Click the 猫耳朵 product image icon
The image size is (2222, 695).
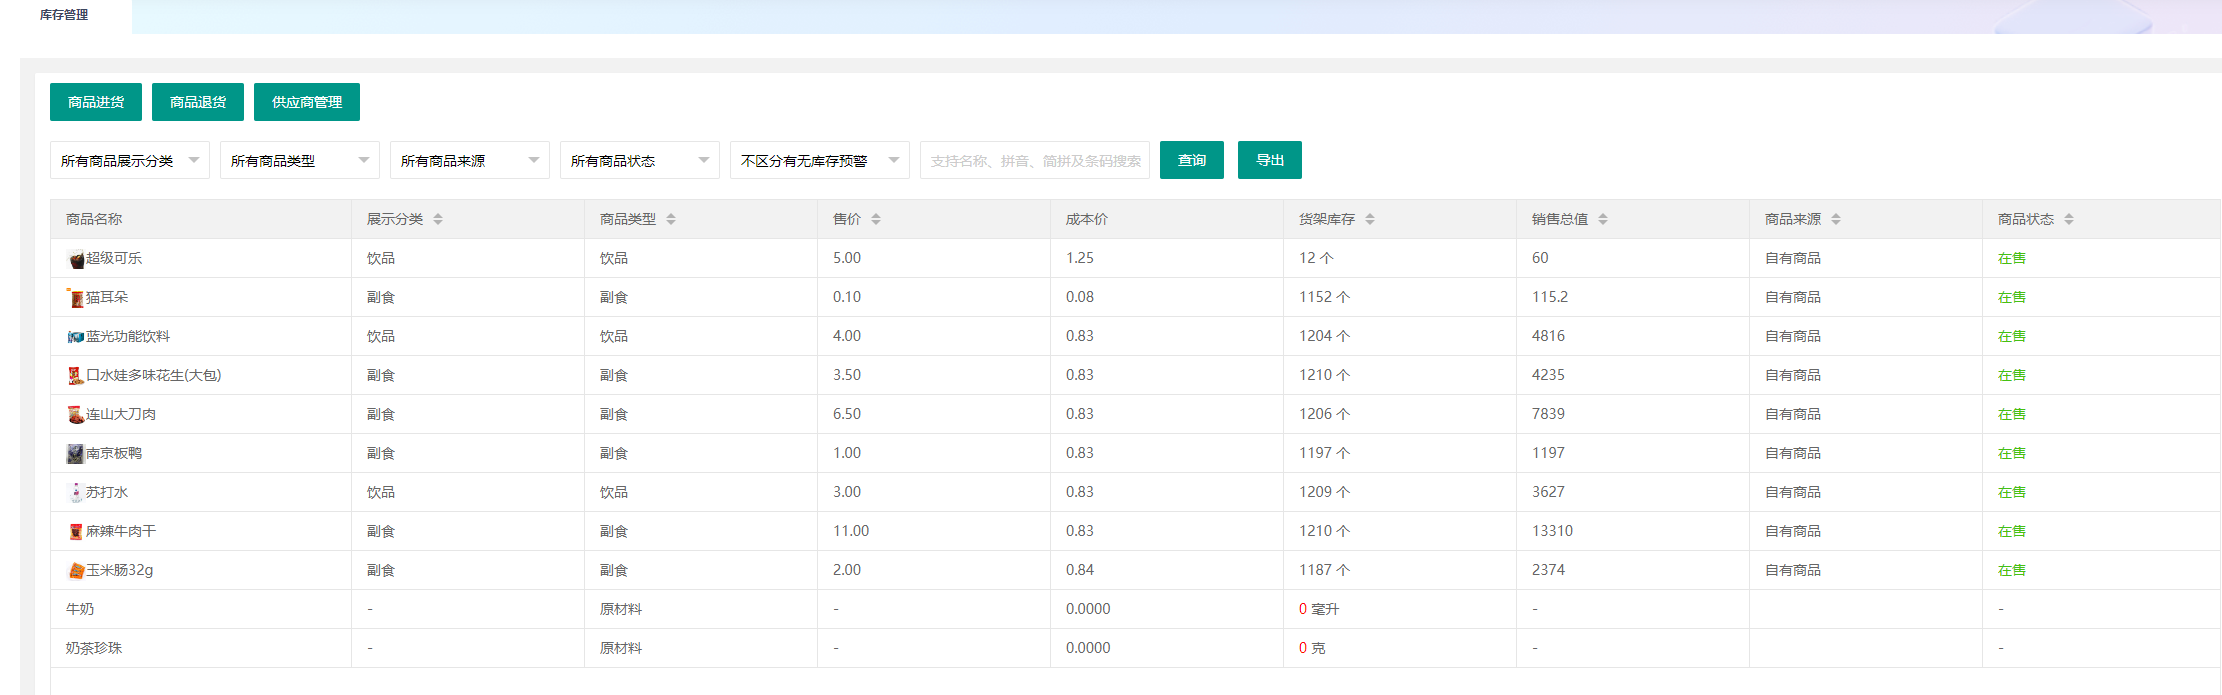pos(75,298)
